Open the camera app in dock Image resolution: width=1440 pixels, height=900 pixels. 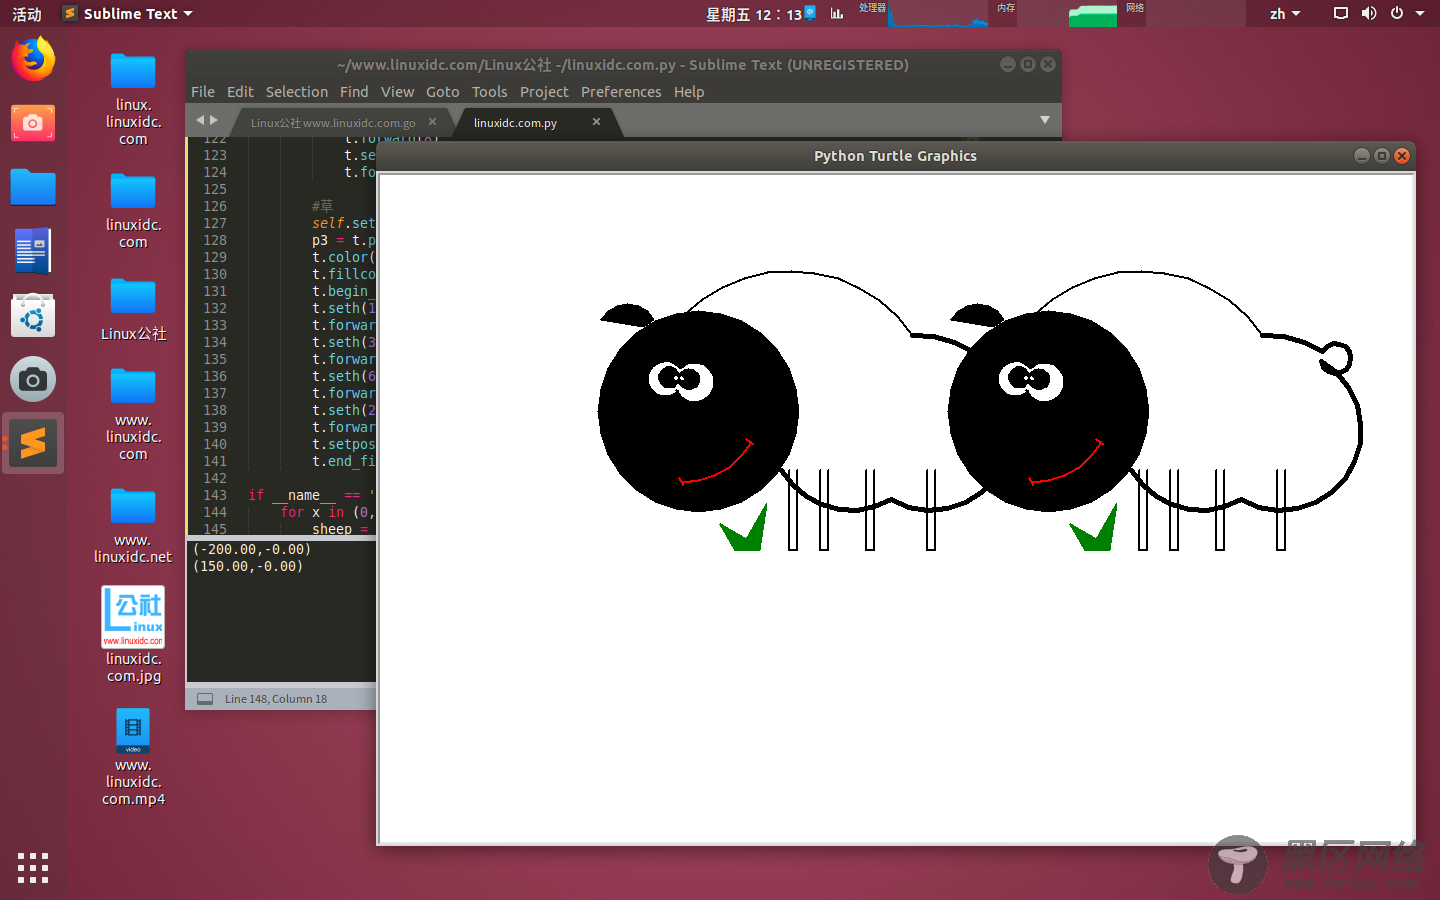(x=33, y=379)
